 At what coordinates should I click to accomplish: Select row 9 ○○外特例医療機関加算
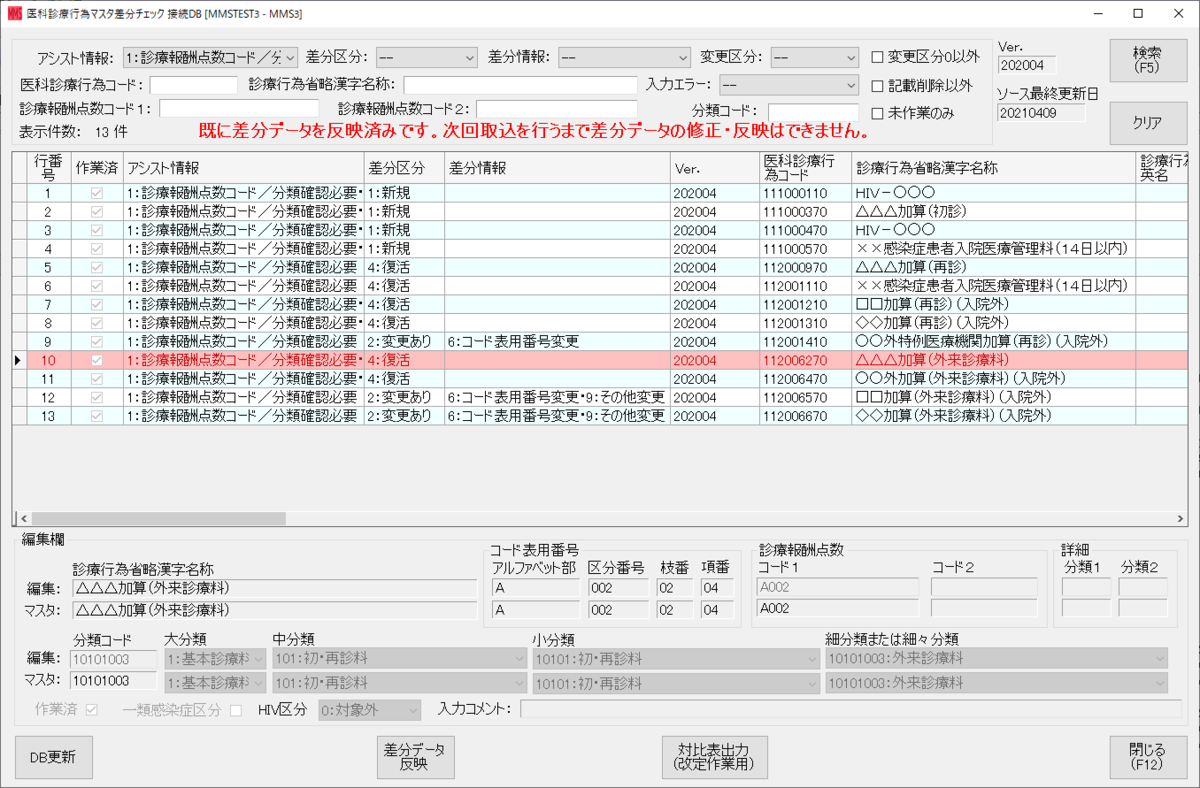(x=600, y=341)
